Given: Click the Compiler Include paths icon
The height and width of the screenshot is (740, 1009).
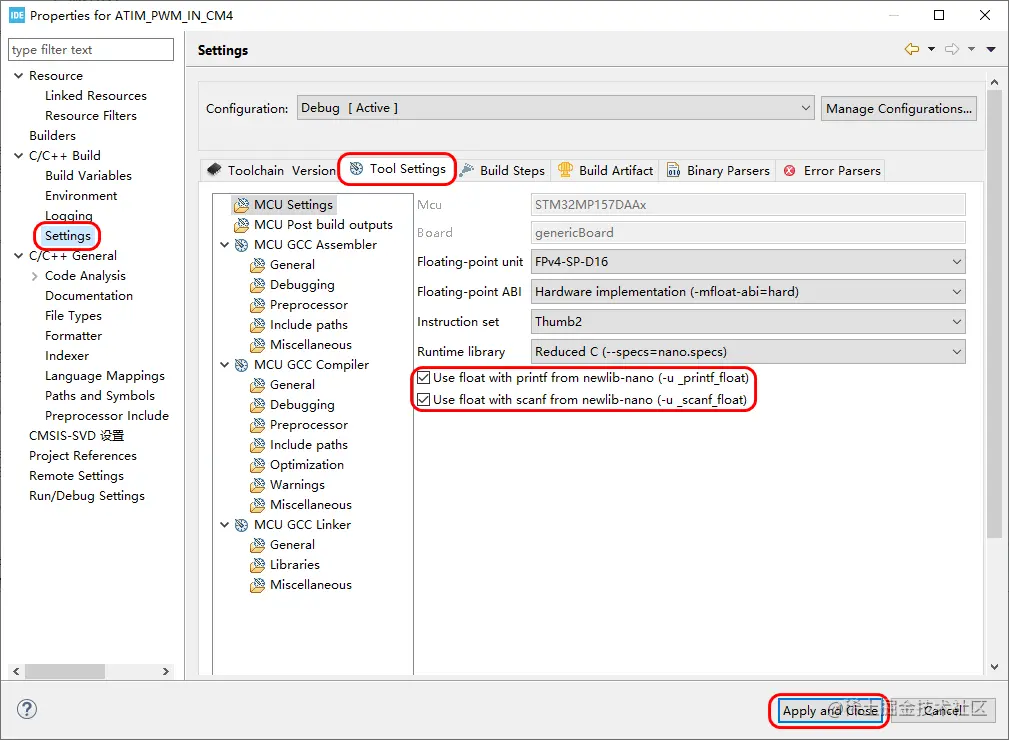Looking at the screenshot, I should click(x=257, y=445).
